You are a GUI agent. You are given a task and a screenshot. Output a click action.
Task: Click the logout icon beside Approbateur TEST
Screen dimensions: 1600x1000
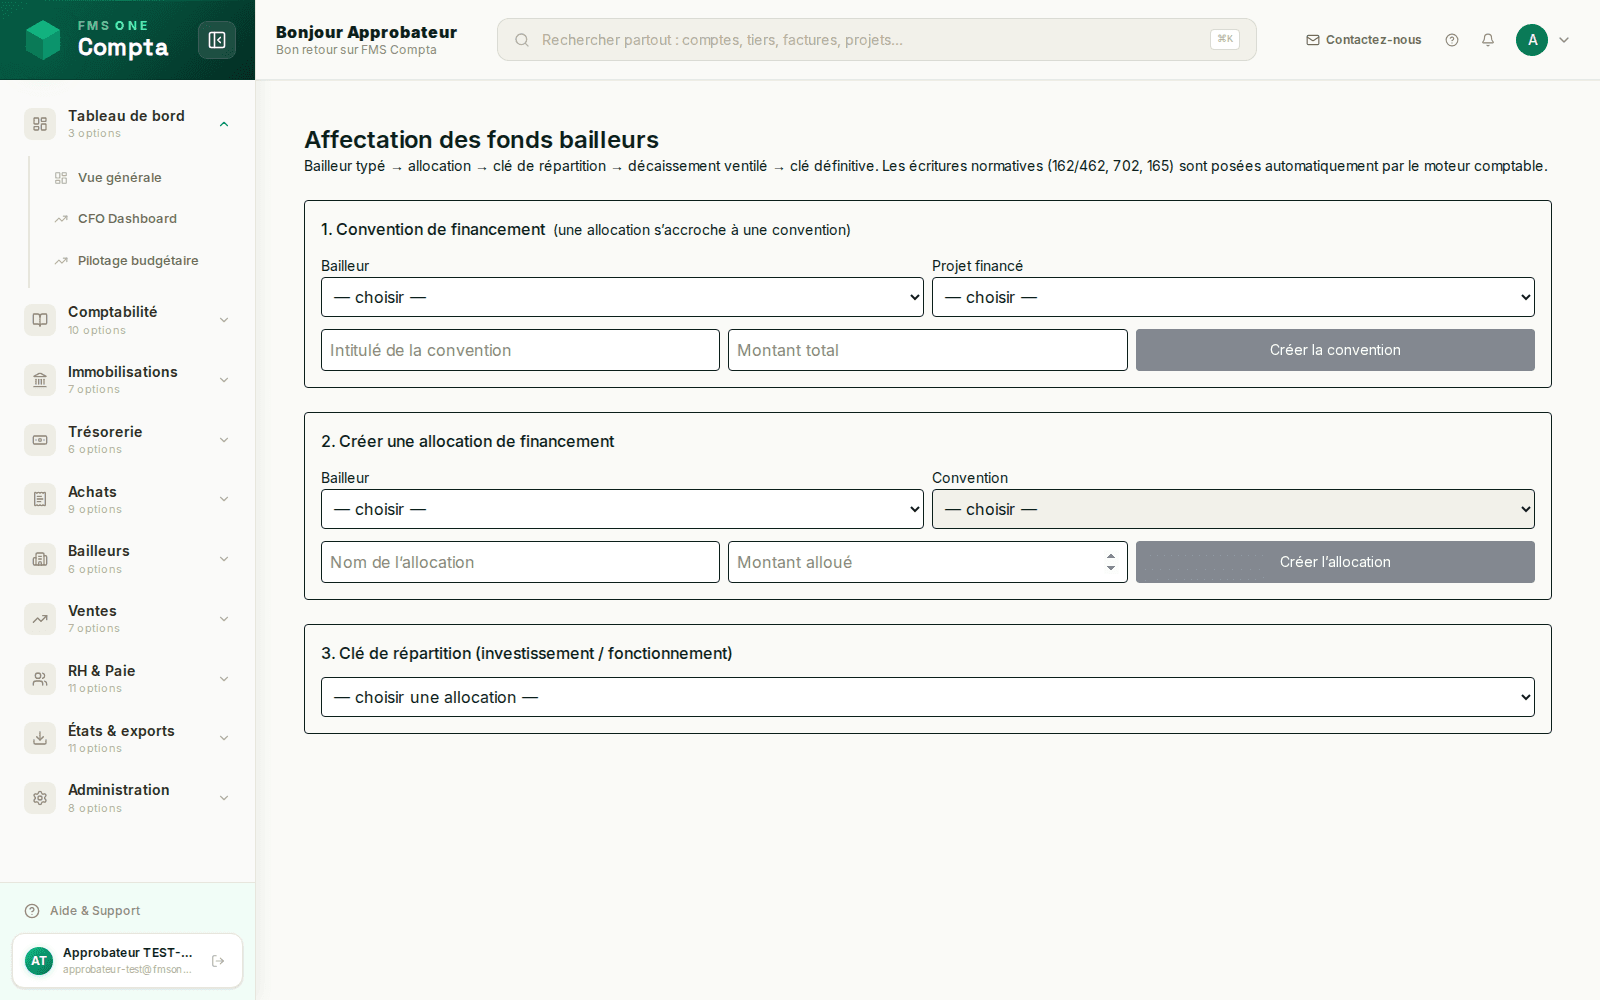218,961
